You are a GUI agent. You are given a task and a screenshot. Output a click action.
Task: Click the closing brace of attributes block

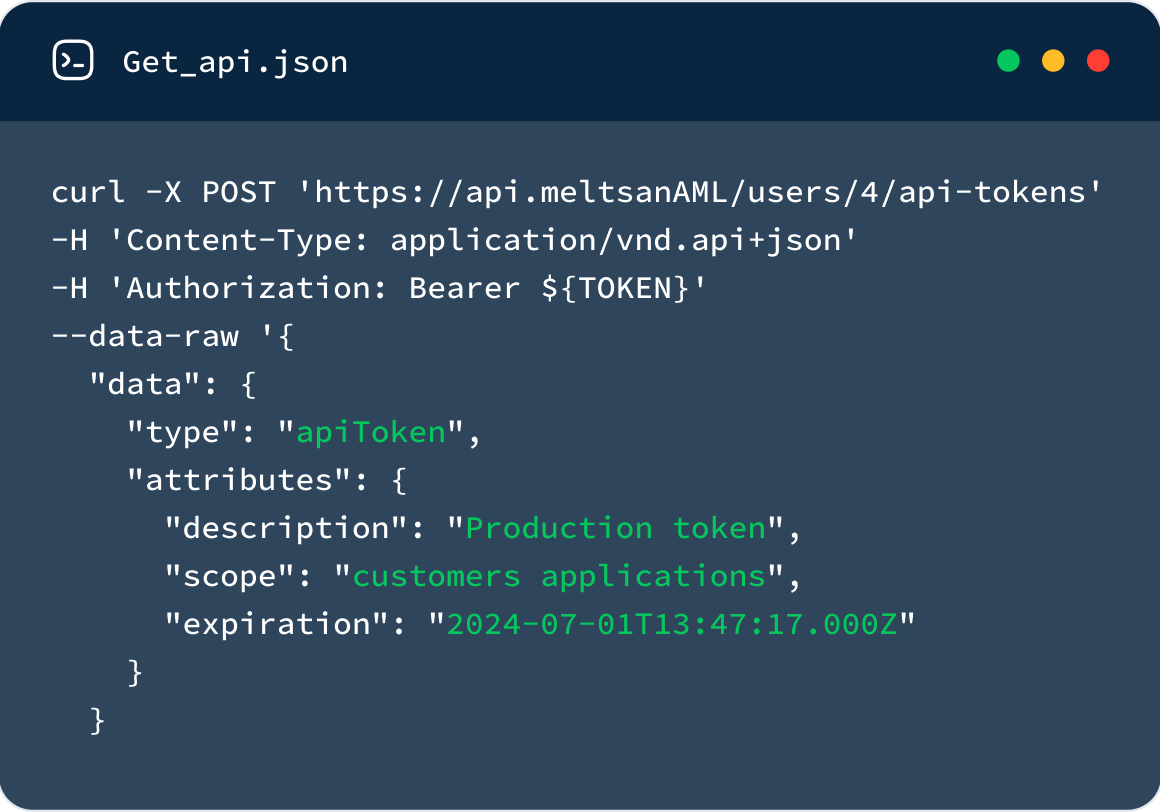(x=135, y=673)
